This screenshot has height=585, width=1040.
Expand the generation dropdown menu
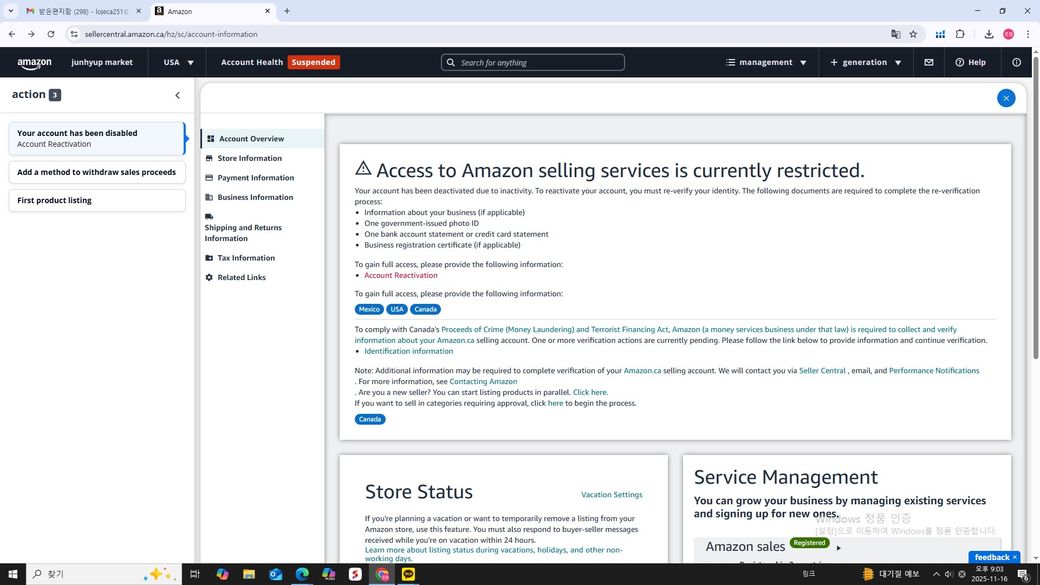coord(865,62)
